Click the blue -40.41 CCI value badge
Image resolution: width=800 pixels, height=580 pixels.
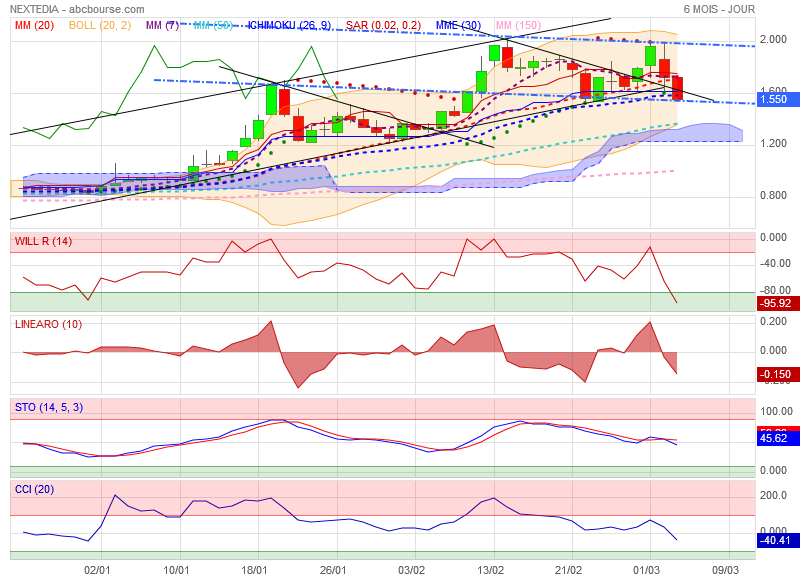tap(778, 540)
